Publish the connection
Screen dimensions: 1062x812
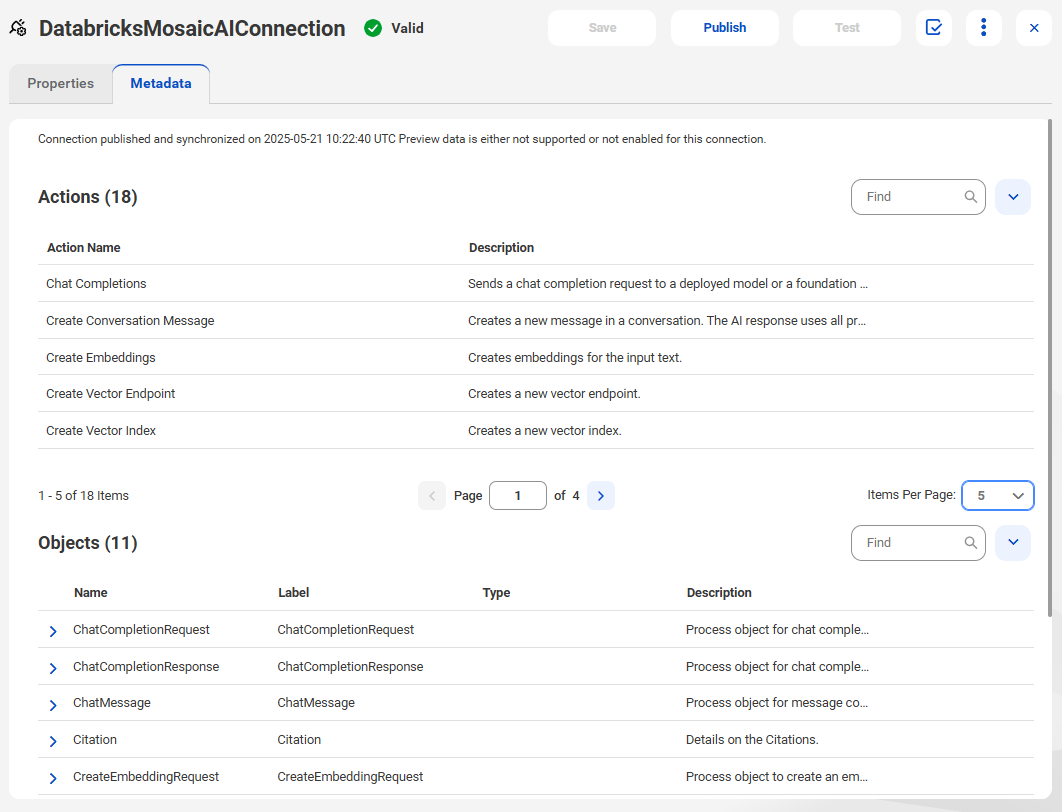point(725,28)
